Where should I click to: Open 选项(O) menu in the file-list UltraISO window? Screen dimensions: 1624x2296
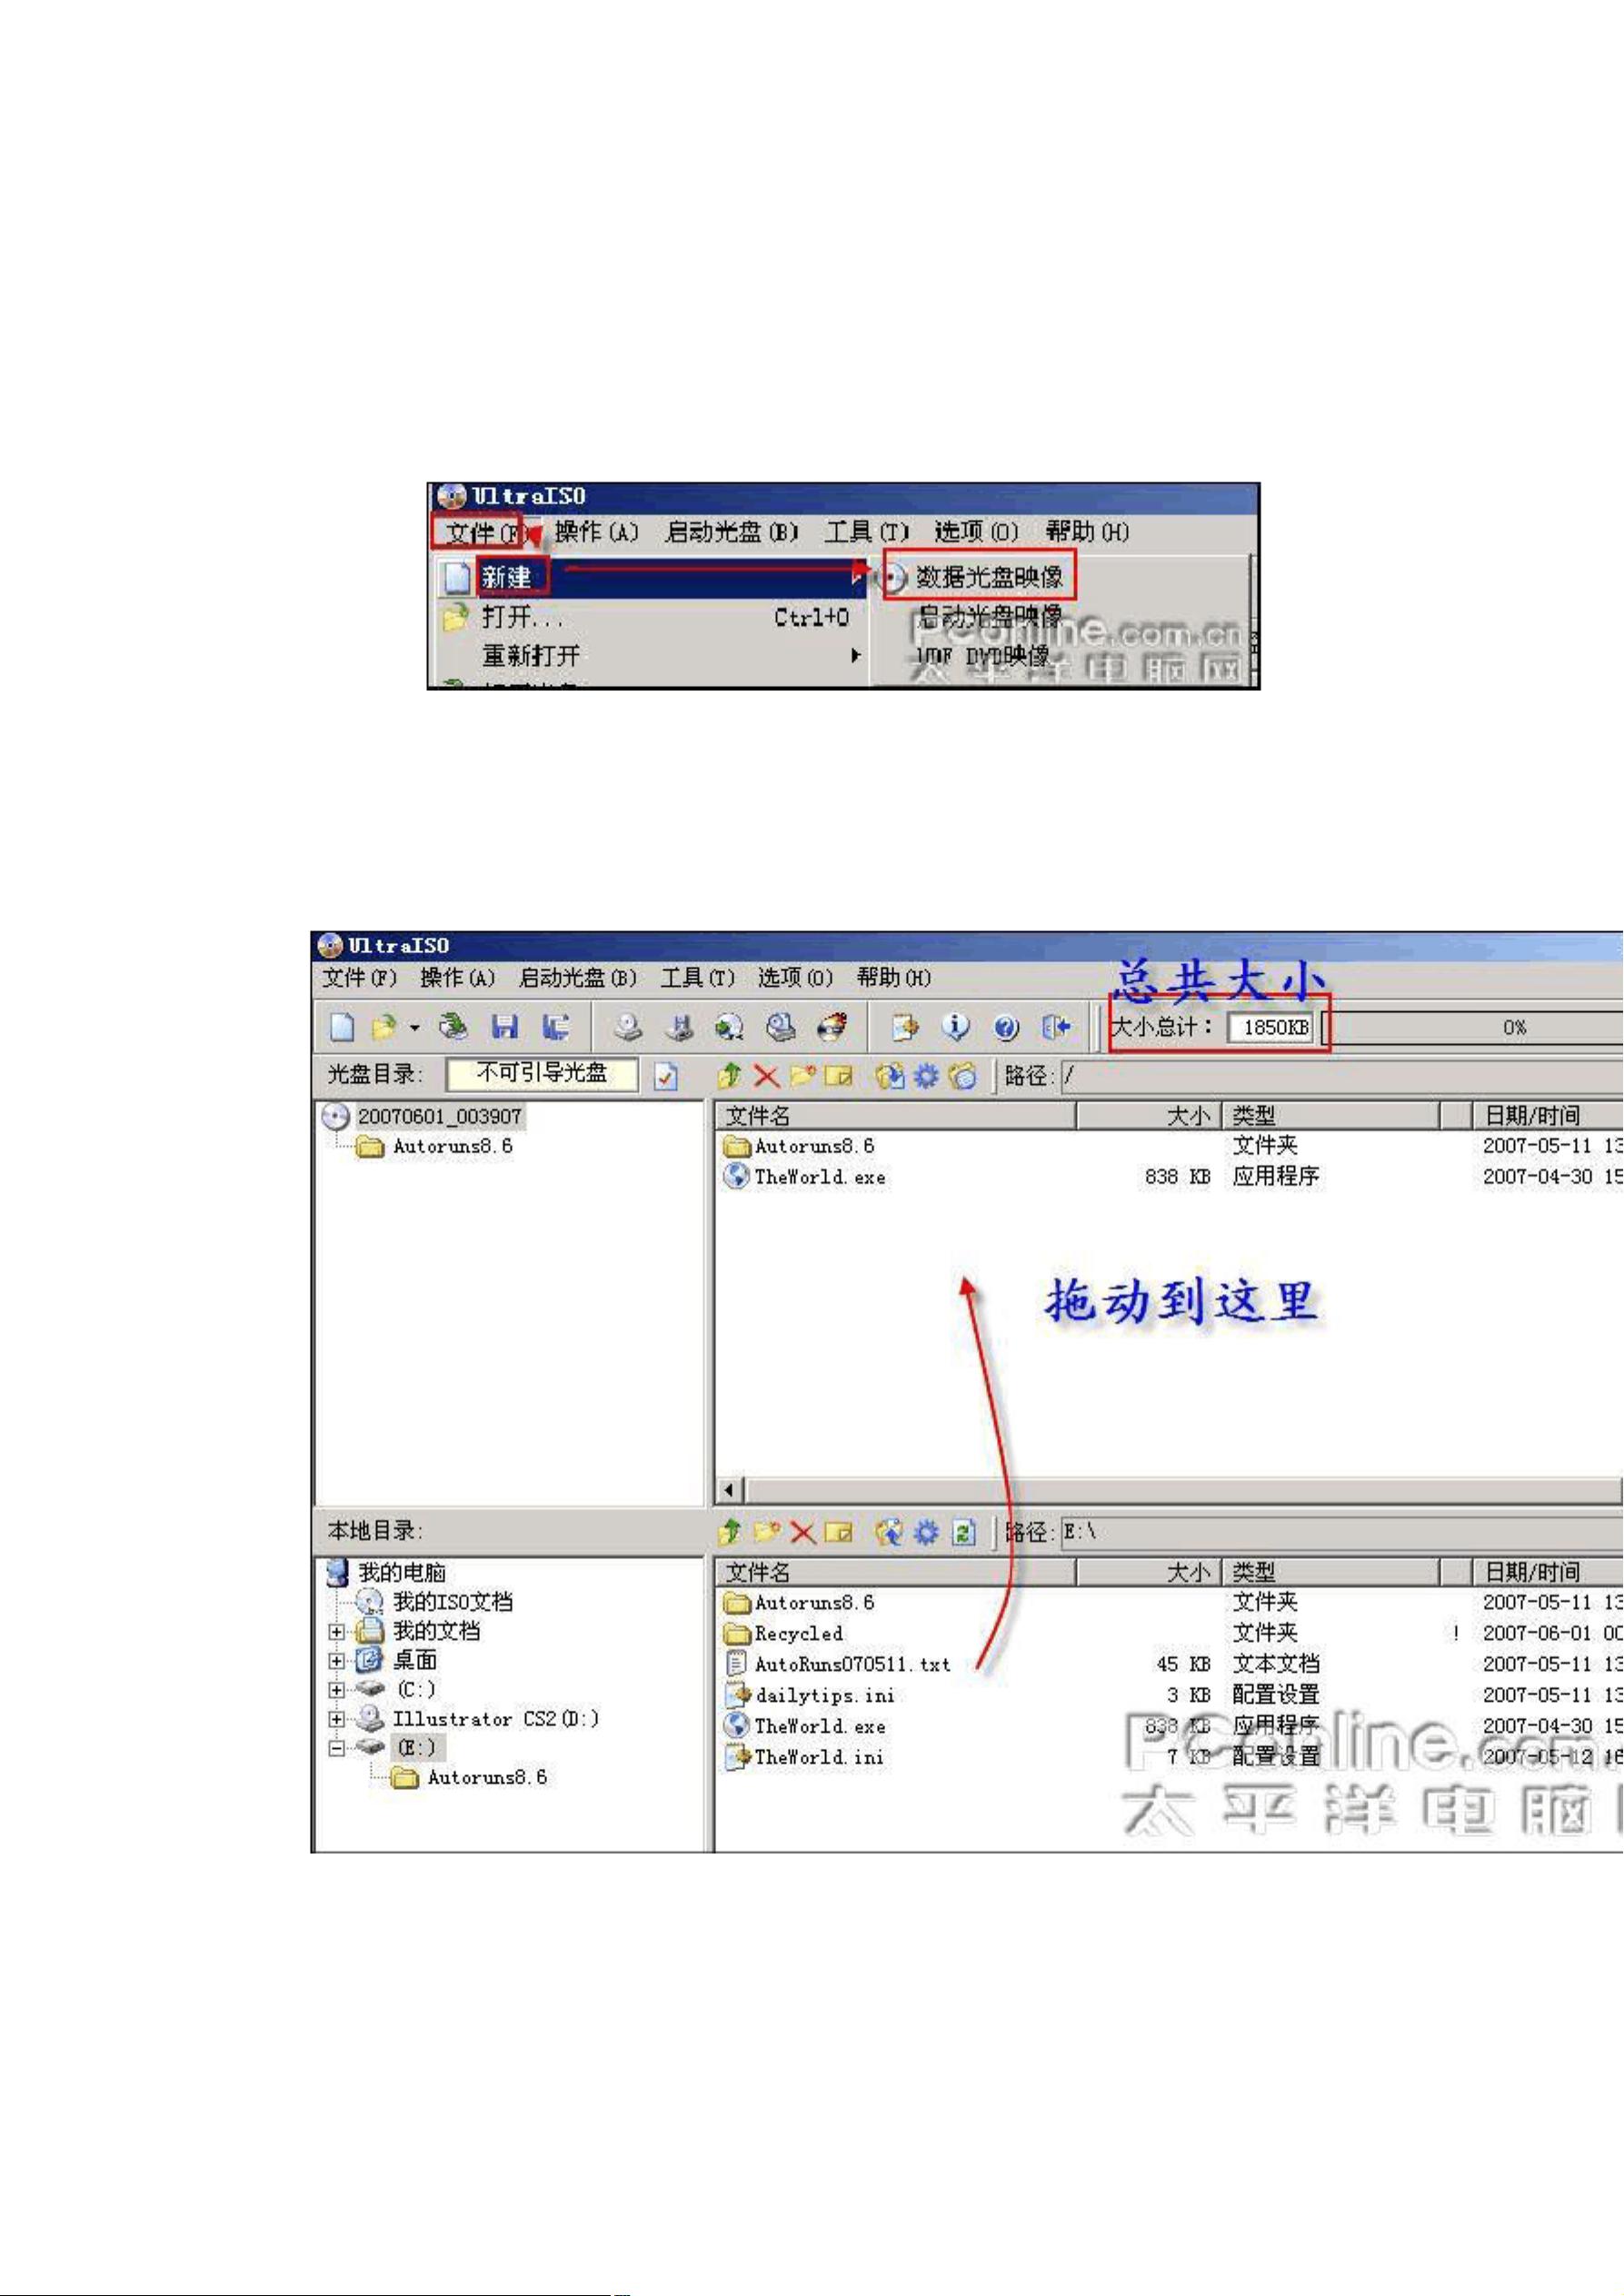pos(795,978)
